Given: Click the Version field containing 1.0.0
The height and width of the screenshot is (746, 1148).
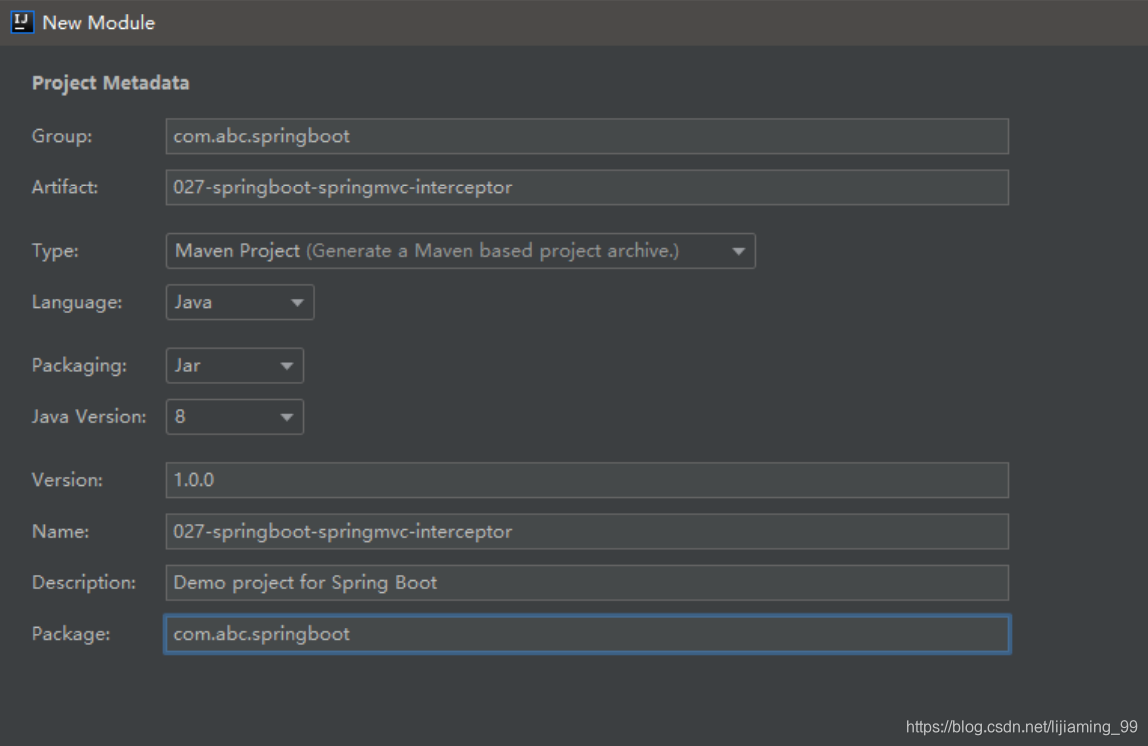Looking at the screenshot, I should coord(587,480).
